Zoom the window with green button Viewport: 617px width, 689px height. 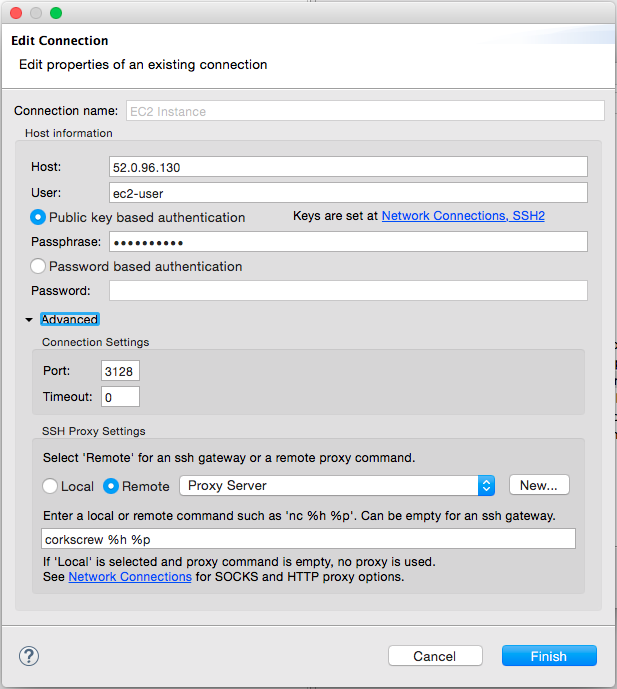click(x=56, y=13)
